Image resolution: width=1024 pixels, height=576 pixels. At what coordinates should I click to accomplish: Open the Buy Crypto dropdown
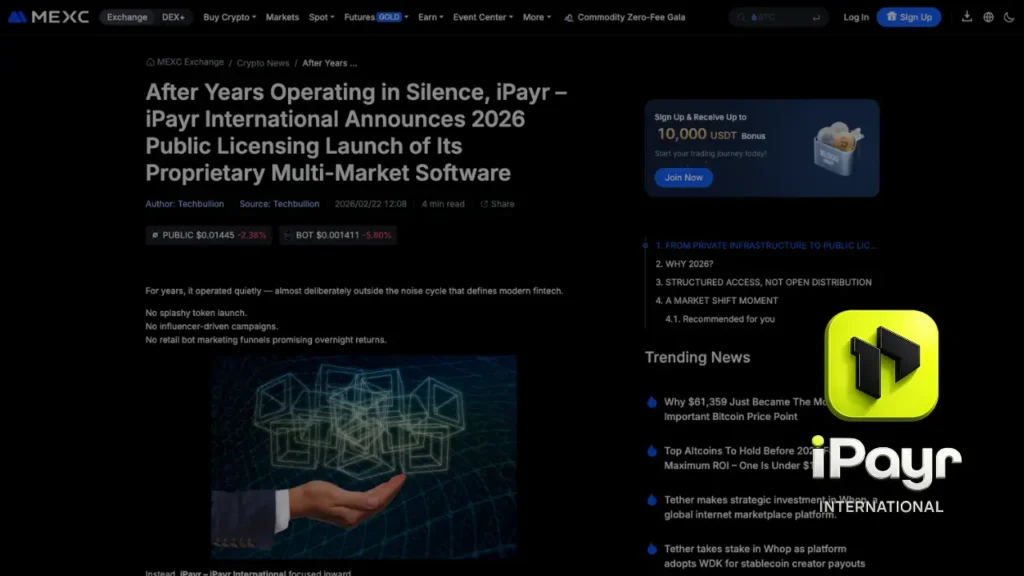[x=228, y=17]
